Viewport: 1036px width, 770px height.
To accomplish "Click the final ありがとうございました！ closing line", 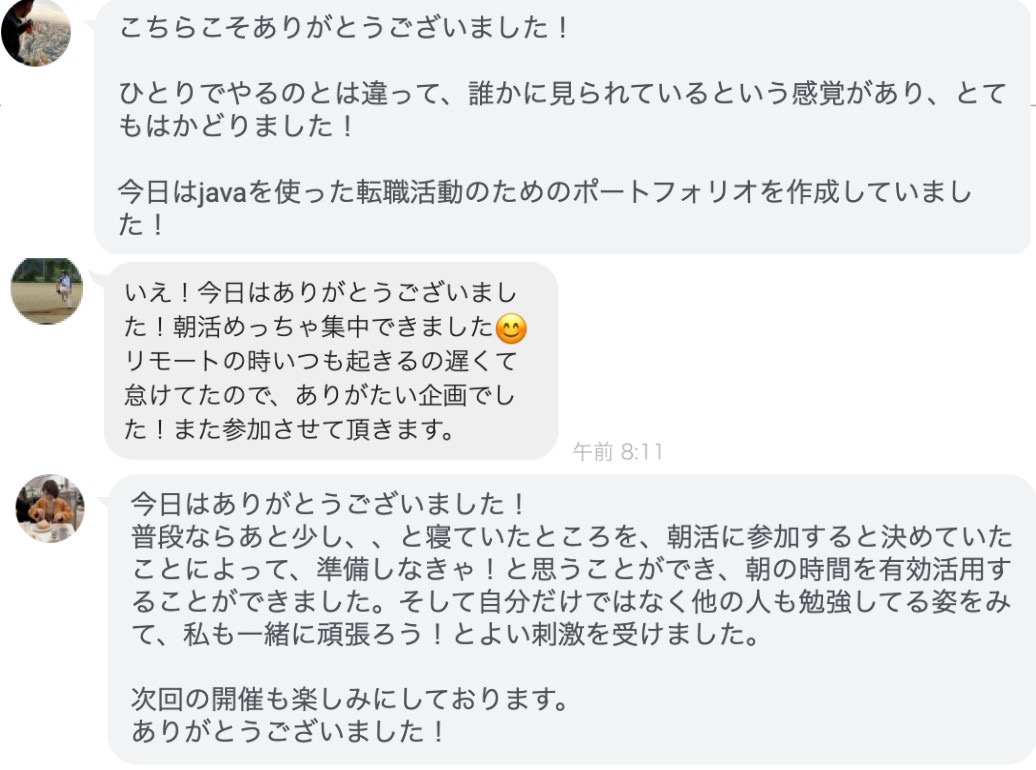I will click(288, 731).
